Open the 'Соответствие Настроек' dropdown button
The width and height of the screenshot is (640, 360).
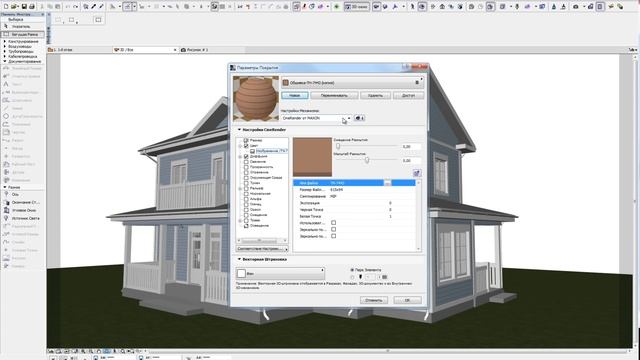pyautogui.click(x=262, y=249)
